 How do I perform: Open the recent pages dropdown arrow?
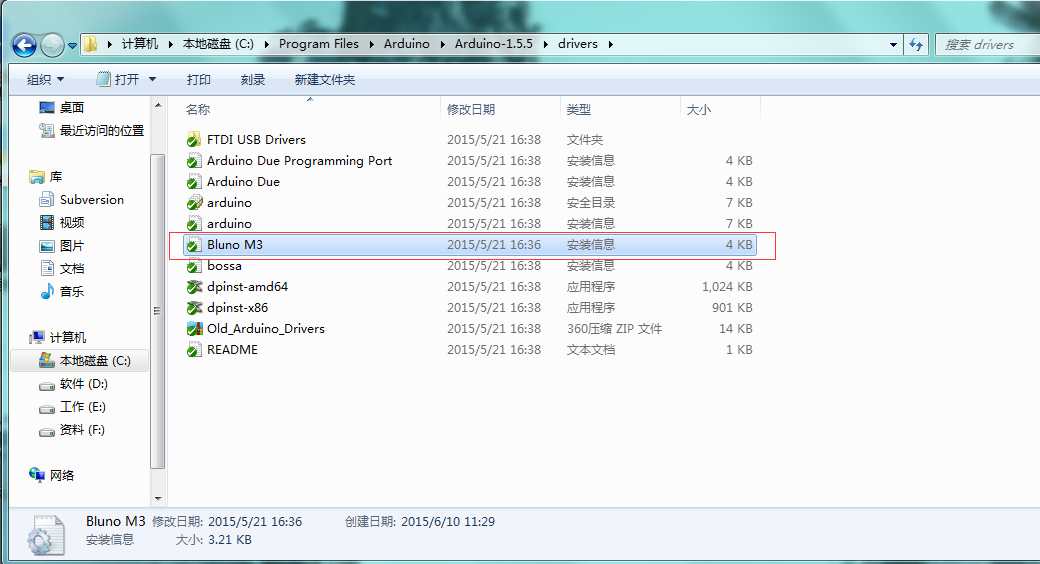(72, 46)
